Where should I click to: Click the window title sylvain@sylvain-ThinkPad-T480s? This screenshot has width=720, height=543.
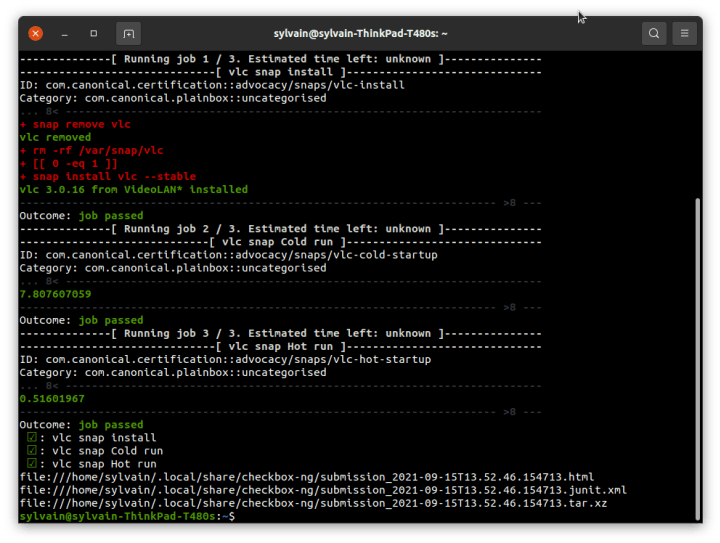[x=360, y=34]
